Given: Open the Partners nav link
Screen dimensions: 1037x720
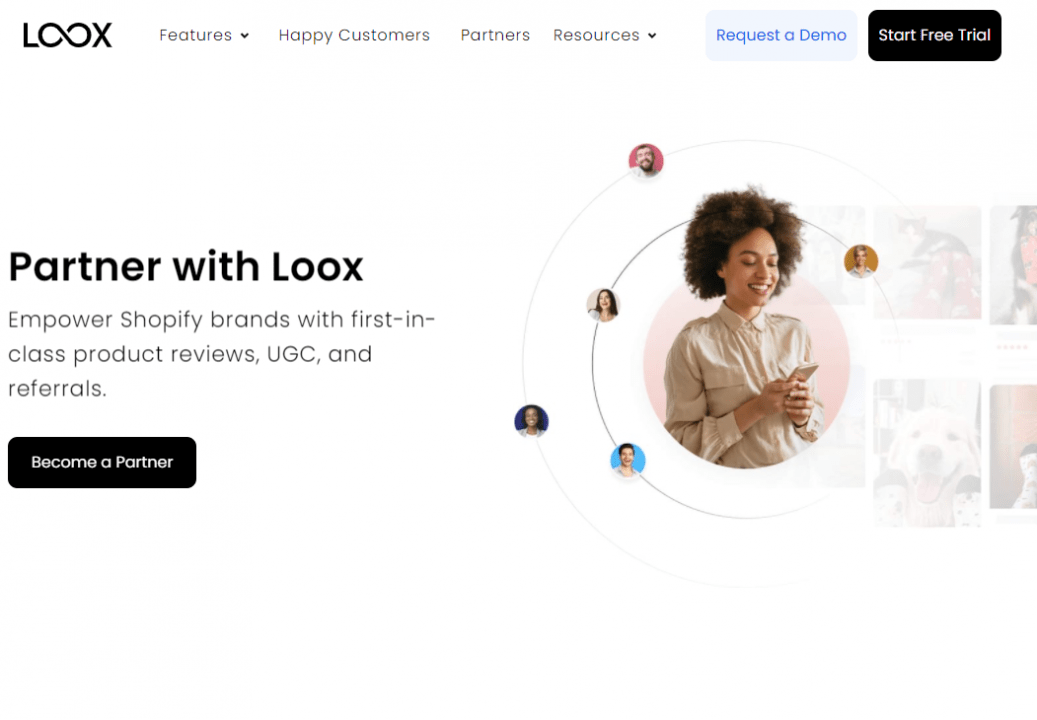Looking at the screenshot, I should pyautogui.click(x=495, y=35).
